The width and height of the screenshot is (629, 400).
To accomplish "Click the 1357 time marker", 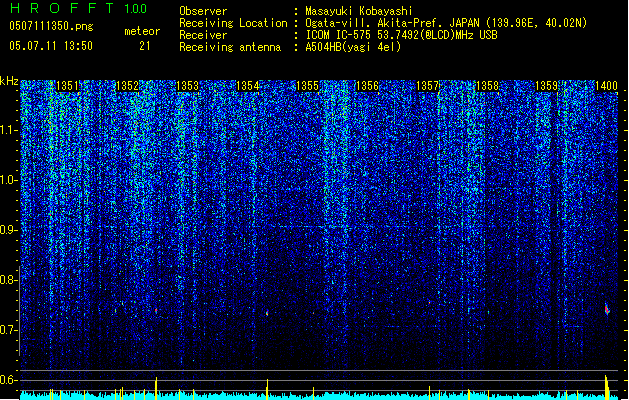I will [427, 86].
